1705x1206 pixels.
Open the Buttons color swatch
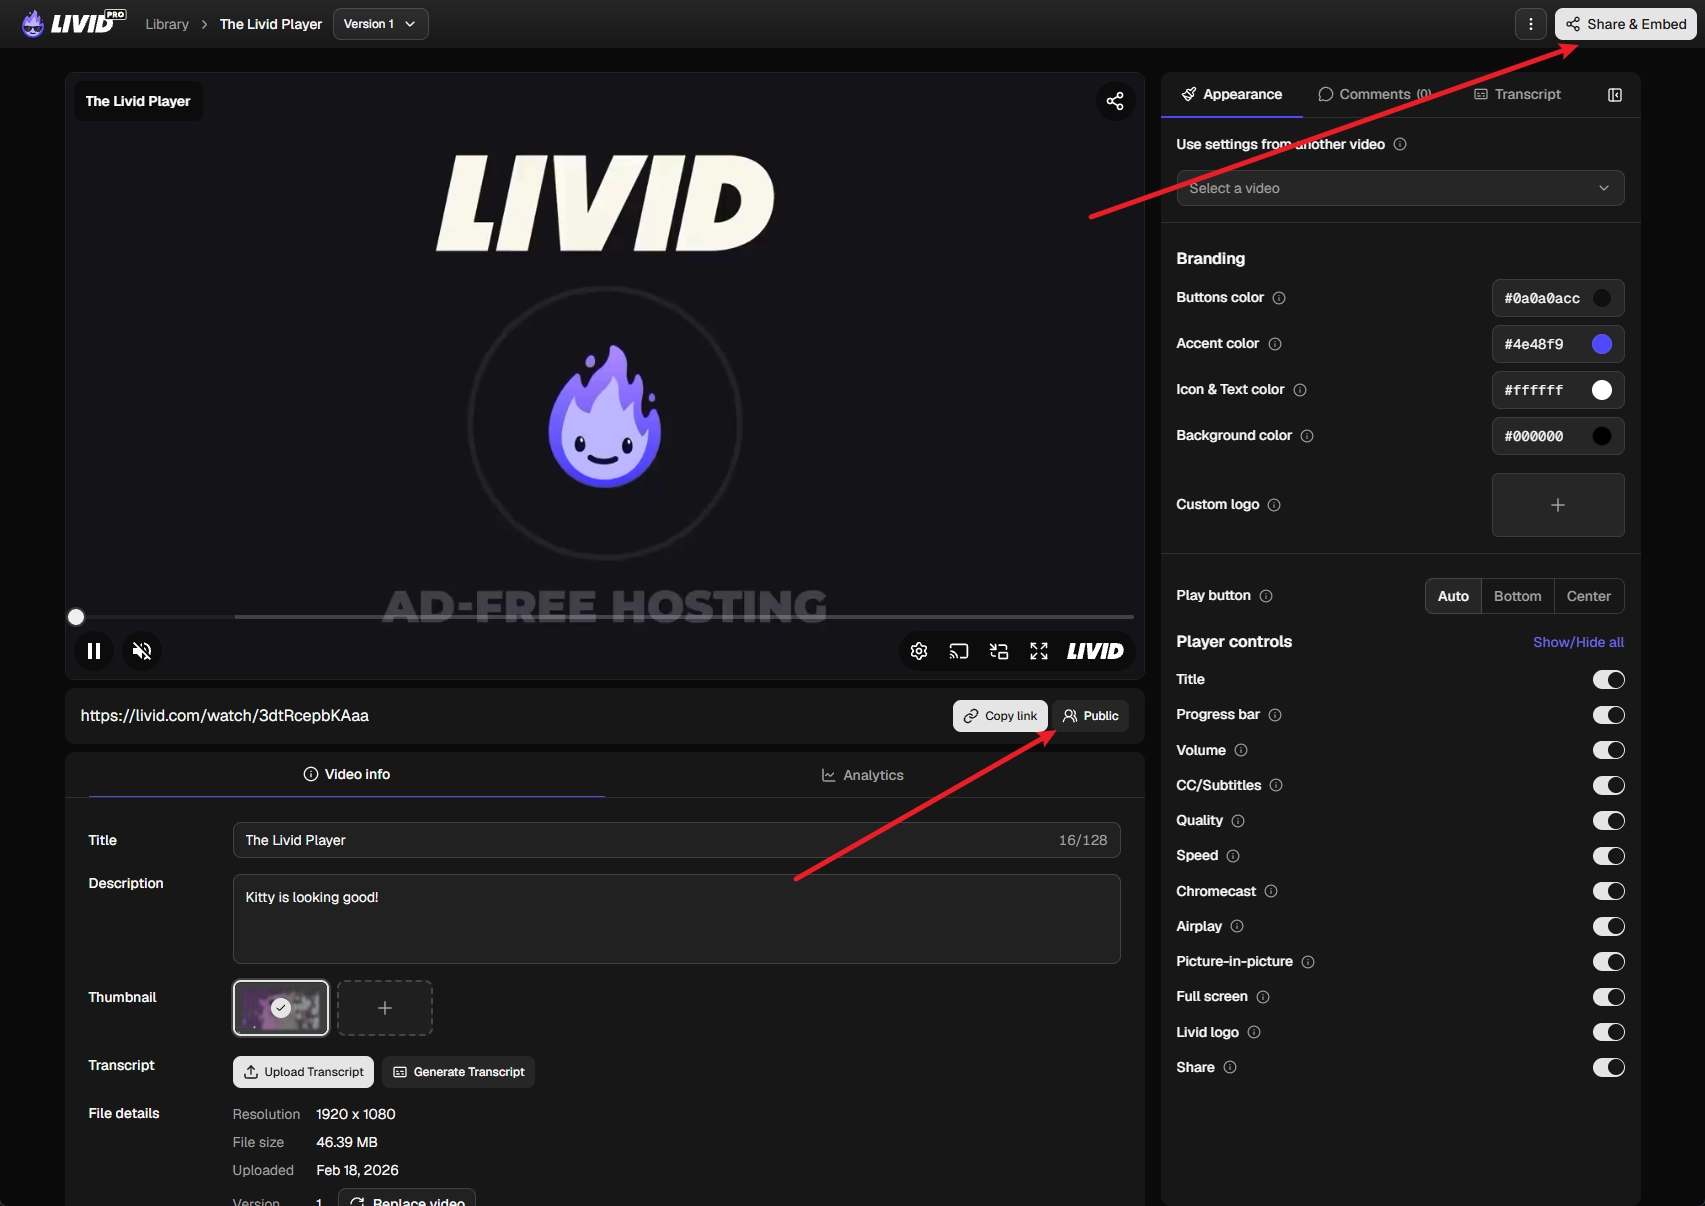(x=1602, y=298)
